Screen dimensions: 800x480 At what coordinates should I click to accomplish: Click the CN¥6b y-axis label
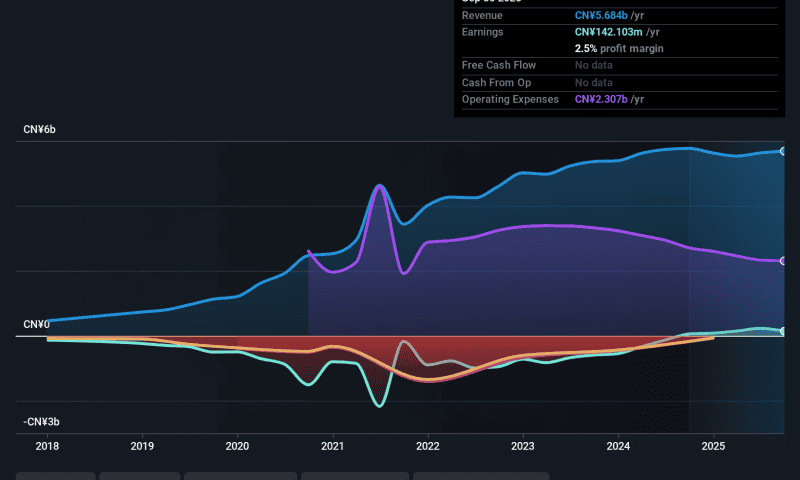point(40,131)
